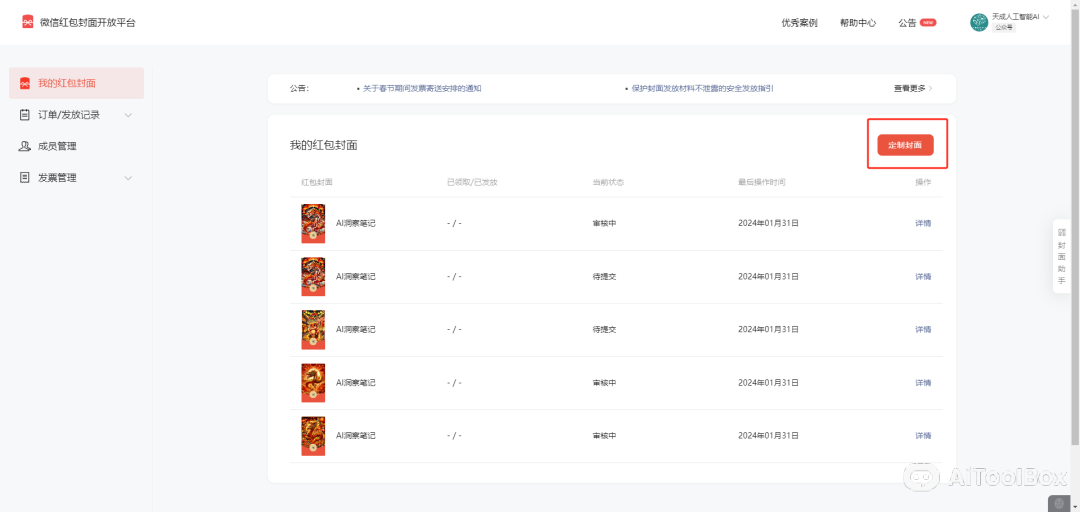Screen dimensions: 1080x512
Task: Expand the 订单/发放记录 chevron
Action: pyautogui.click(x=128, y=115)
